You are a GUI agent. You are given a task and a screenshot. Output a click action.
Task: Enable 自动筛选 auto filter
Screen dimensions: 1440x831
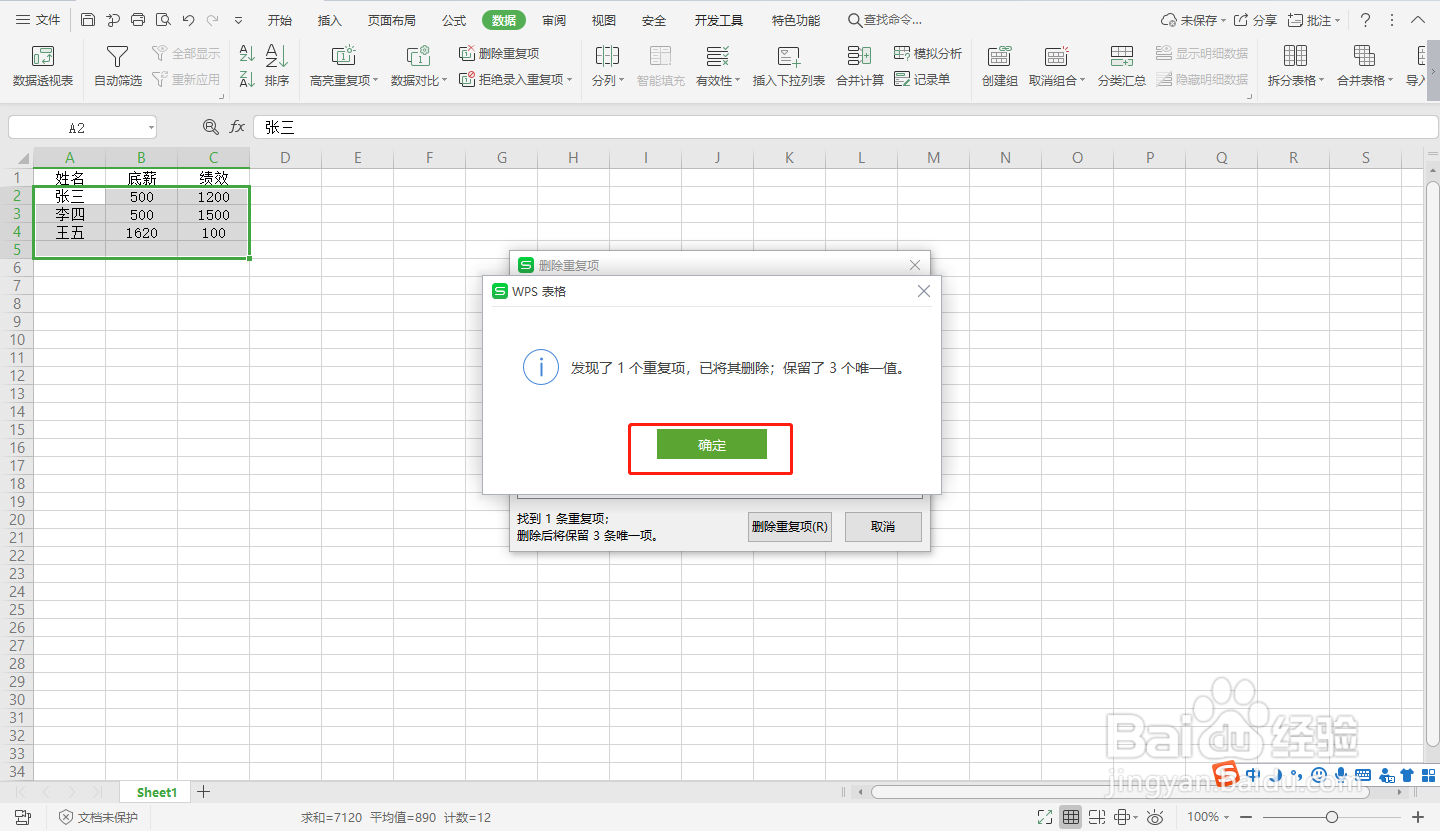pos(118,66)
